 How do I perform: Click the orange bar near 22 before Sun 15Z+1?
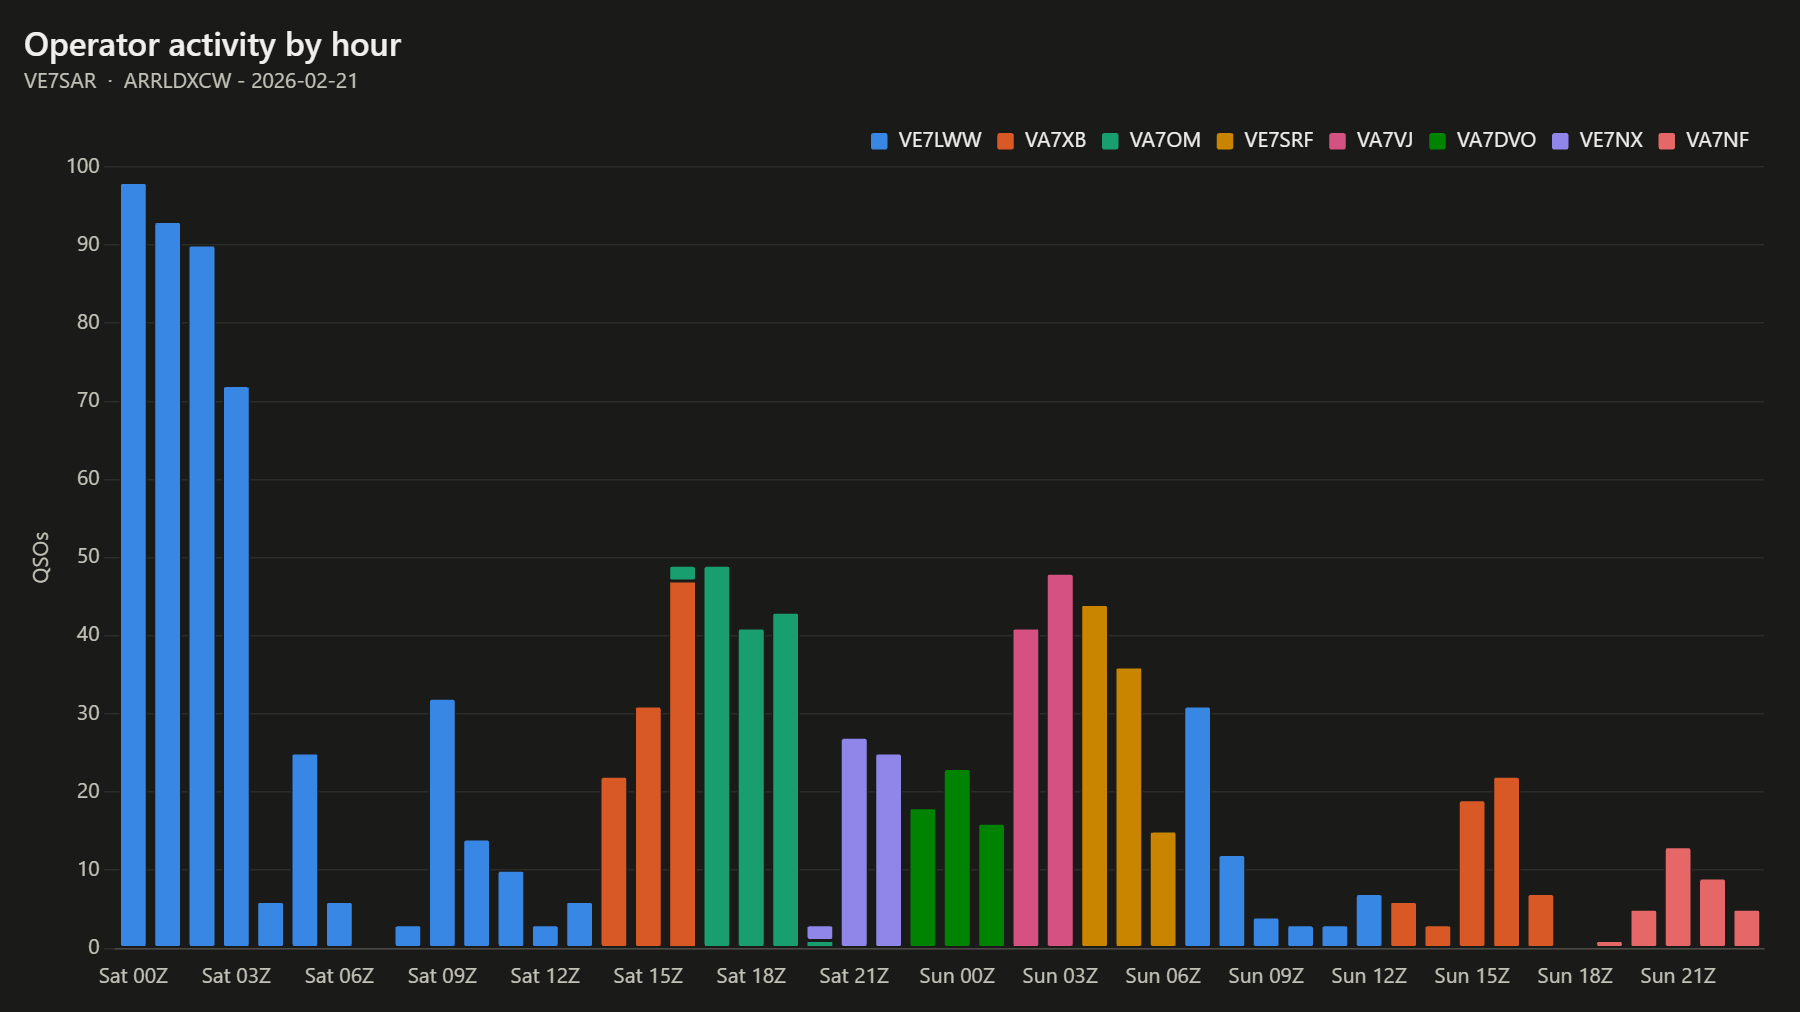[1506, 862]
